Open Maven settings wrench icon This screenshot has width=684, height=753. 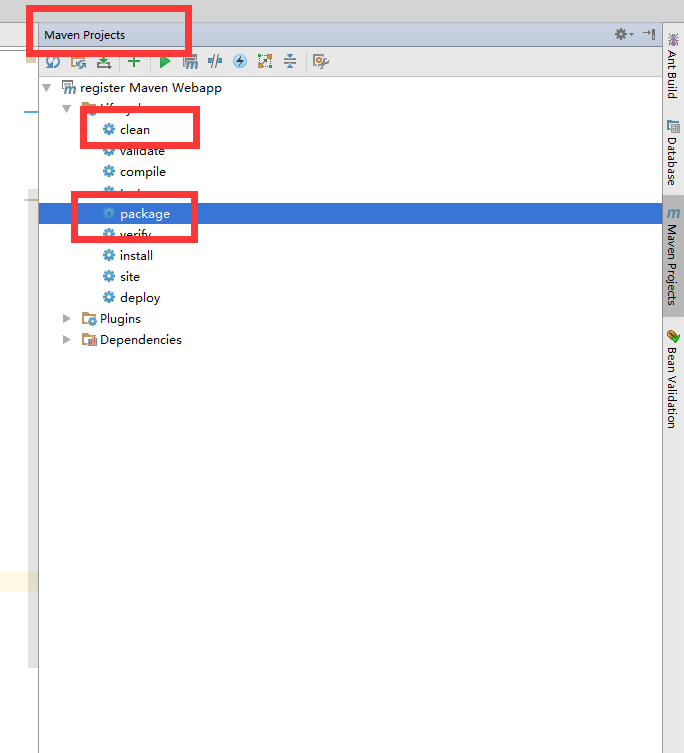pyautogui.click(x=320, y=61)
